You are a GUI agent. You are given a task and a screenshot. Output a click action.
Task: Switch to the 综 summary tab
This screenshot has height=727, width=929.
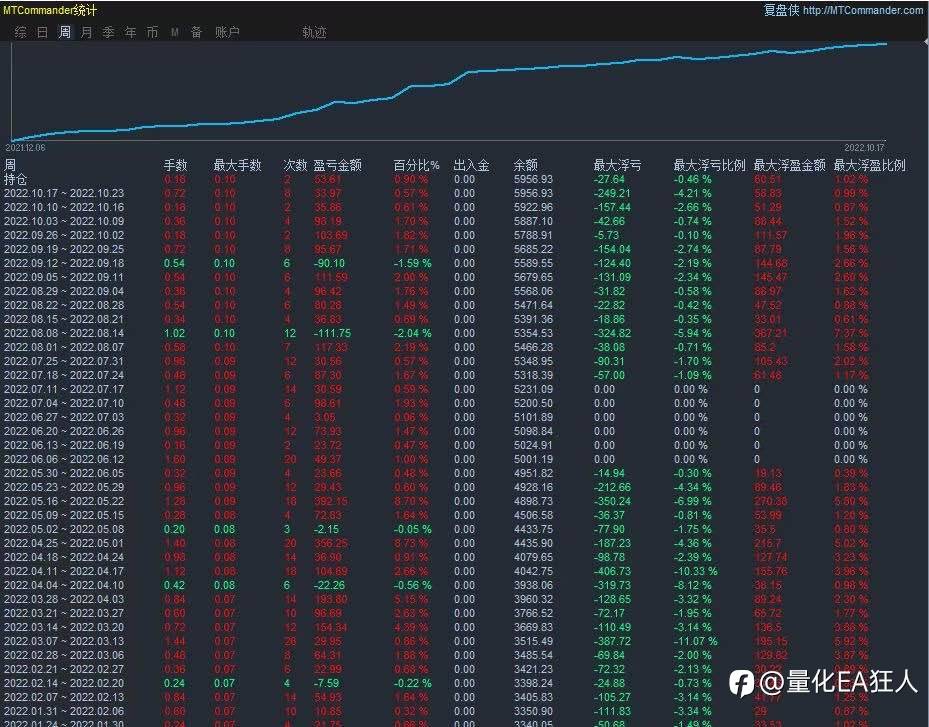coord(21,32)
